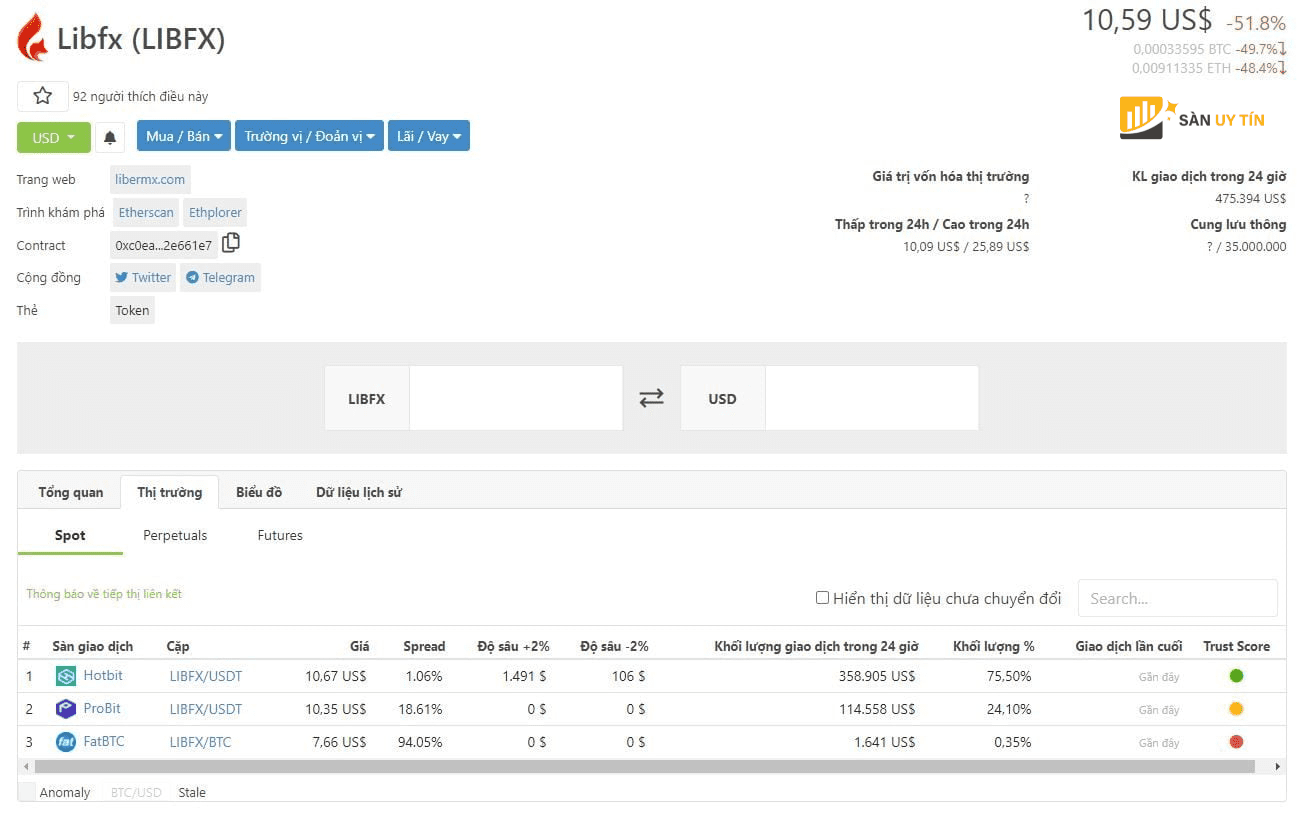
Task: Click the Search exchanges input box
Action: coord(1177,598)
